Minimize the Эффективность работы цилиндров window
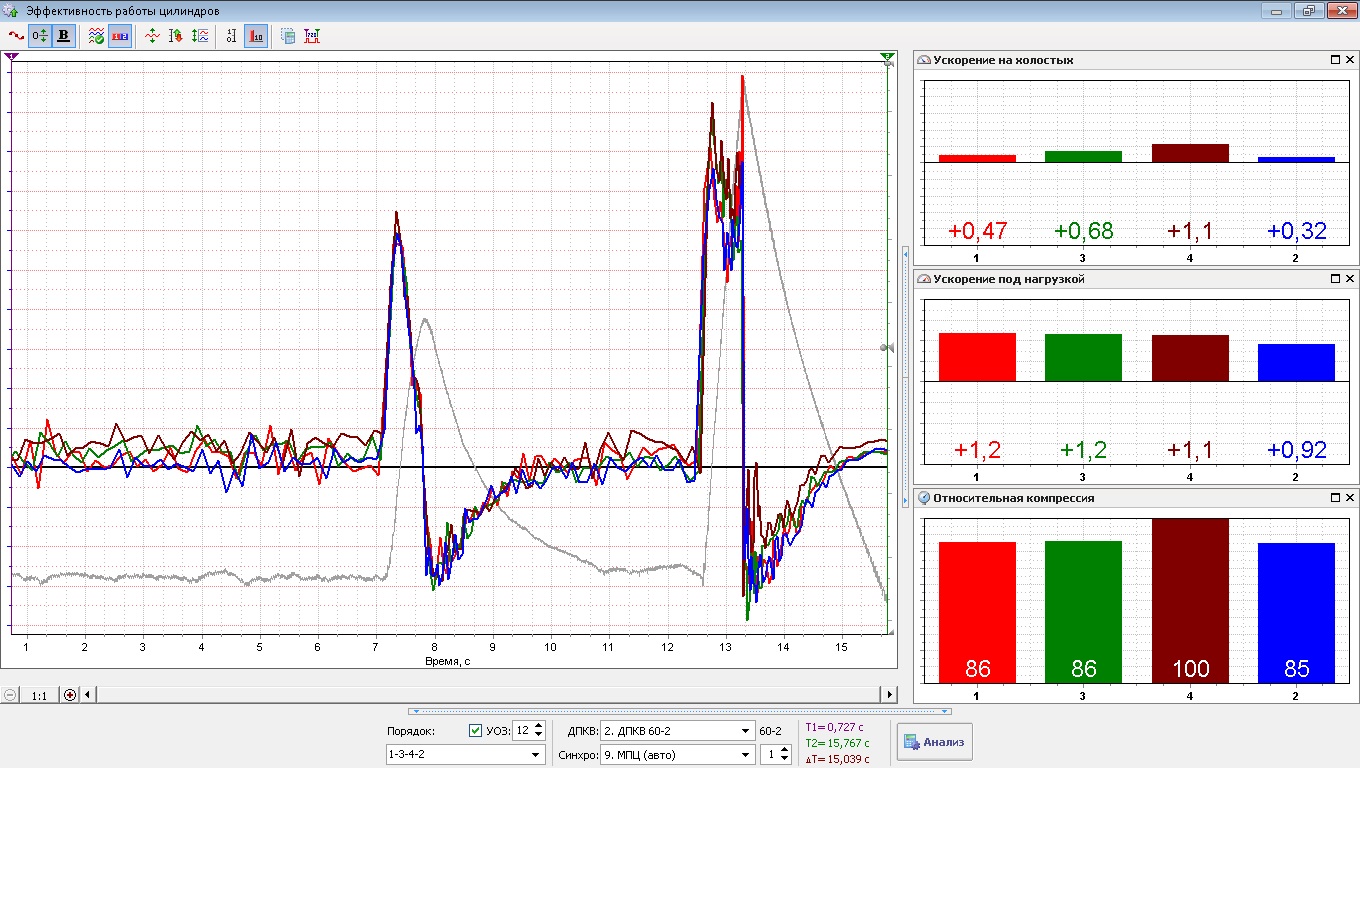The width and height of the screenshot is (1360, 900). pyautogui.click(x=1278, y=11)
